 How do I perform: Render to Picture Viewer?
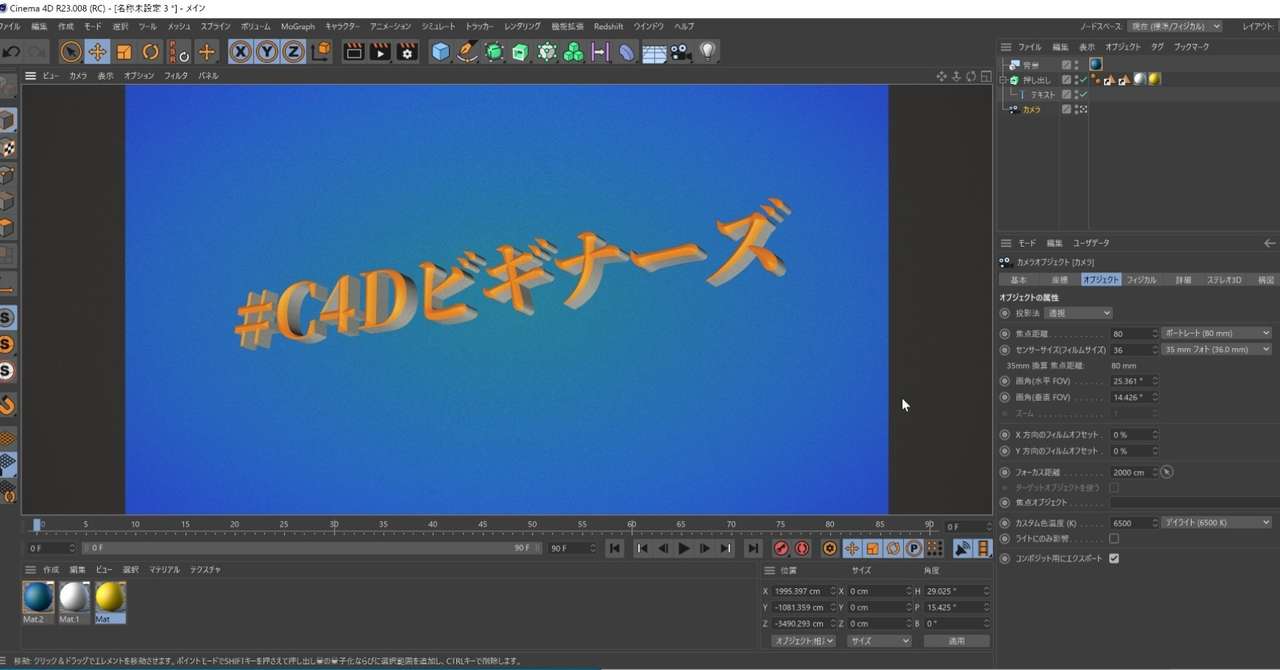click(x=380, y=52)
